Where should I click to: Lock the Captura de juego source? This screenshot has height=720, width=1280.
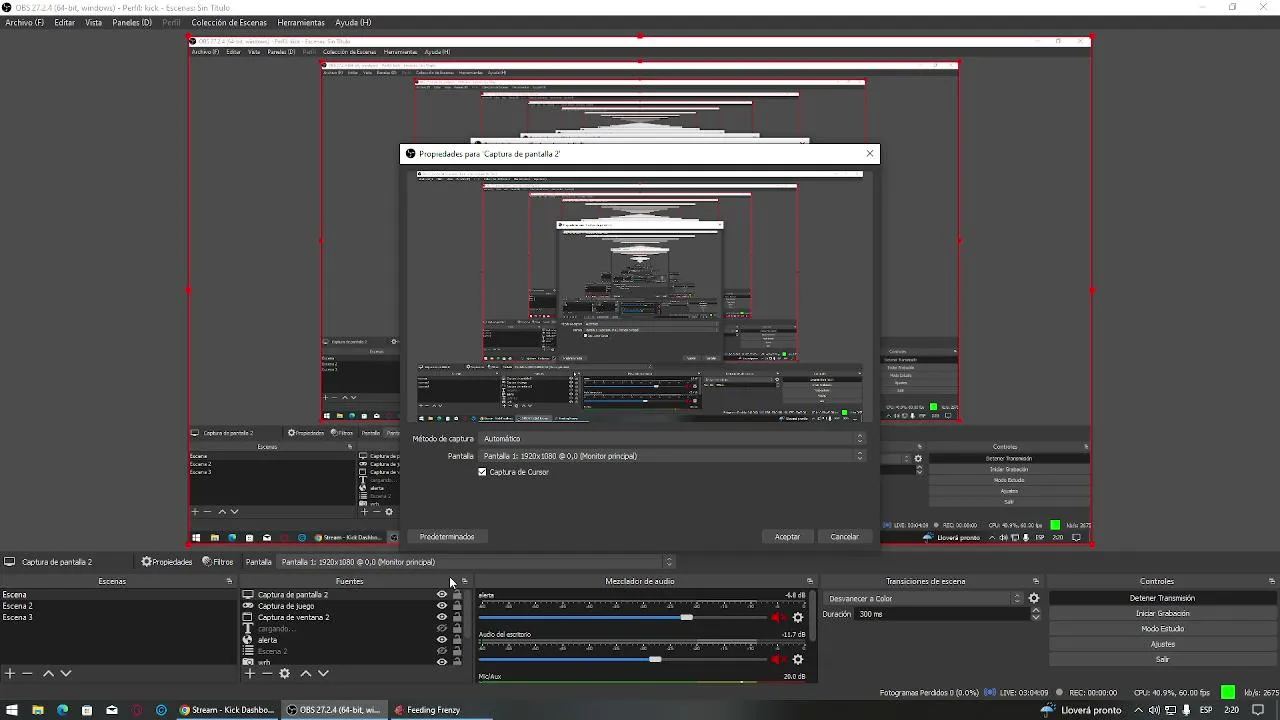coord(458,606)
